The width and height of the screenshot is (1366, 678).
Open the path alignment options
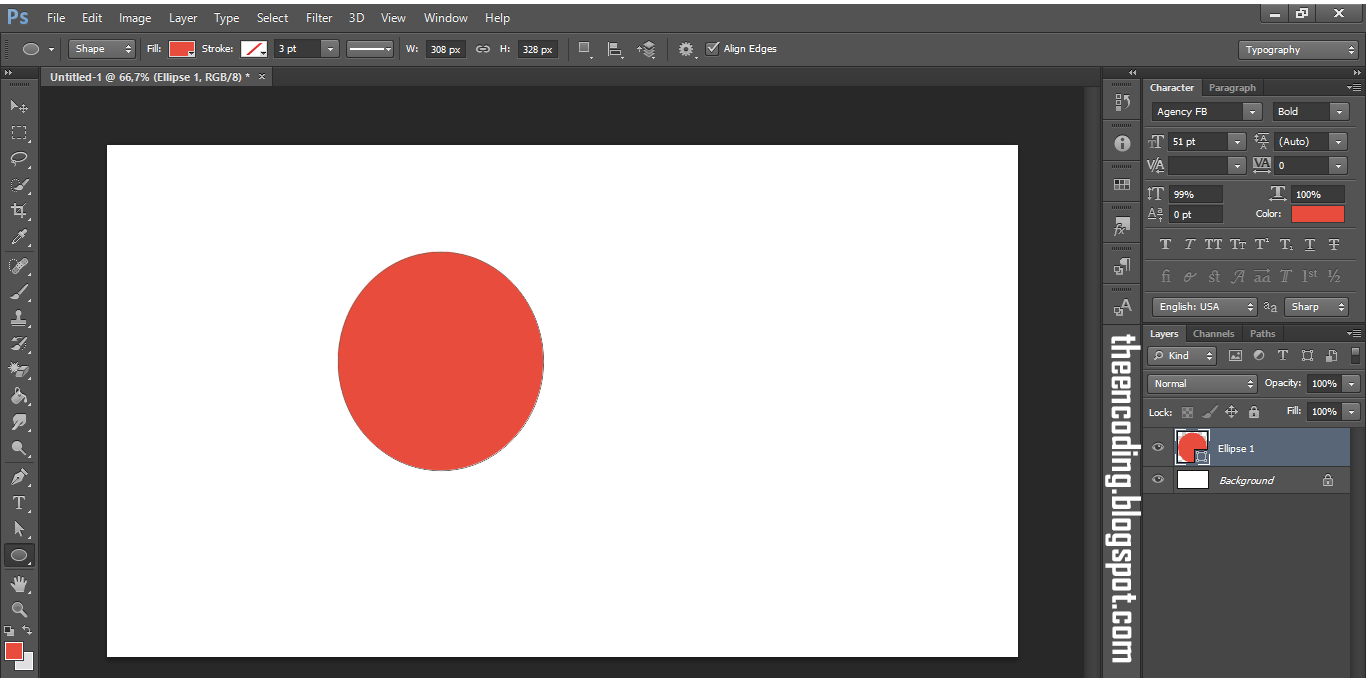pos(615,49)
